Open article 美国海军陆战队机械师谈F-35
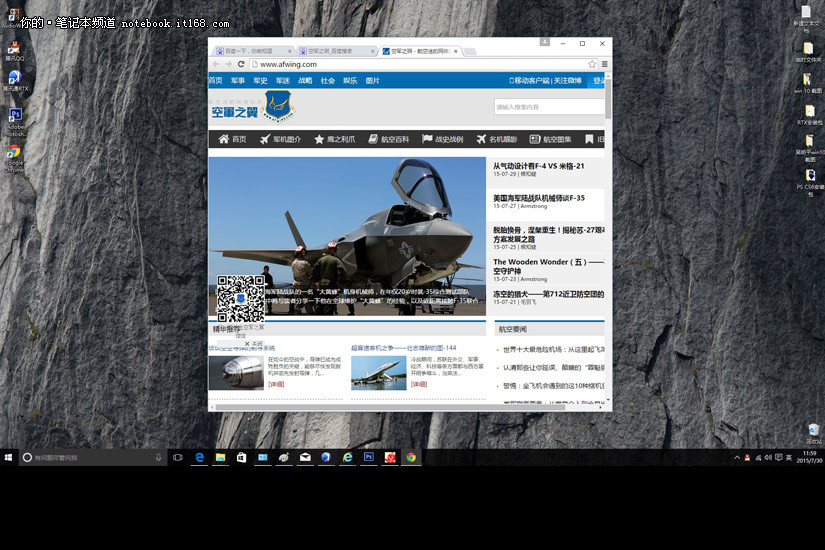This screenshot has width=825, height=550. pyautogui.click(x=539, y=198)
